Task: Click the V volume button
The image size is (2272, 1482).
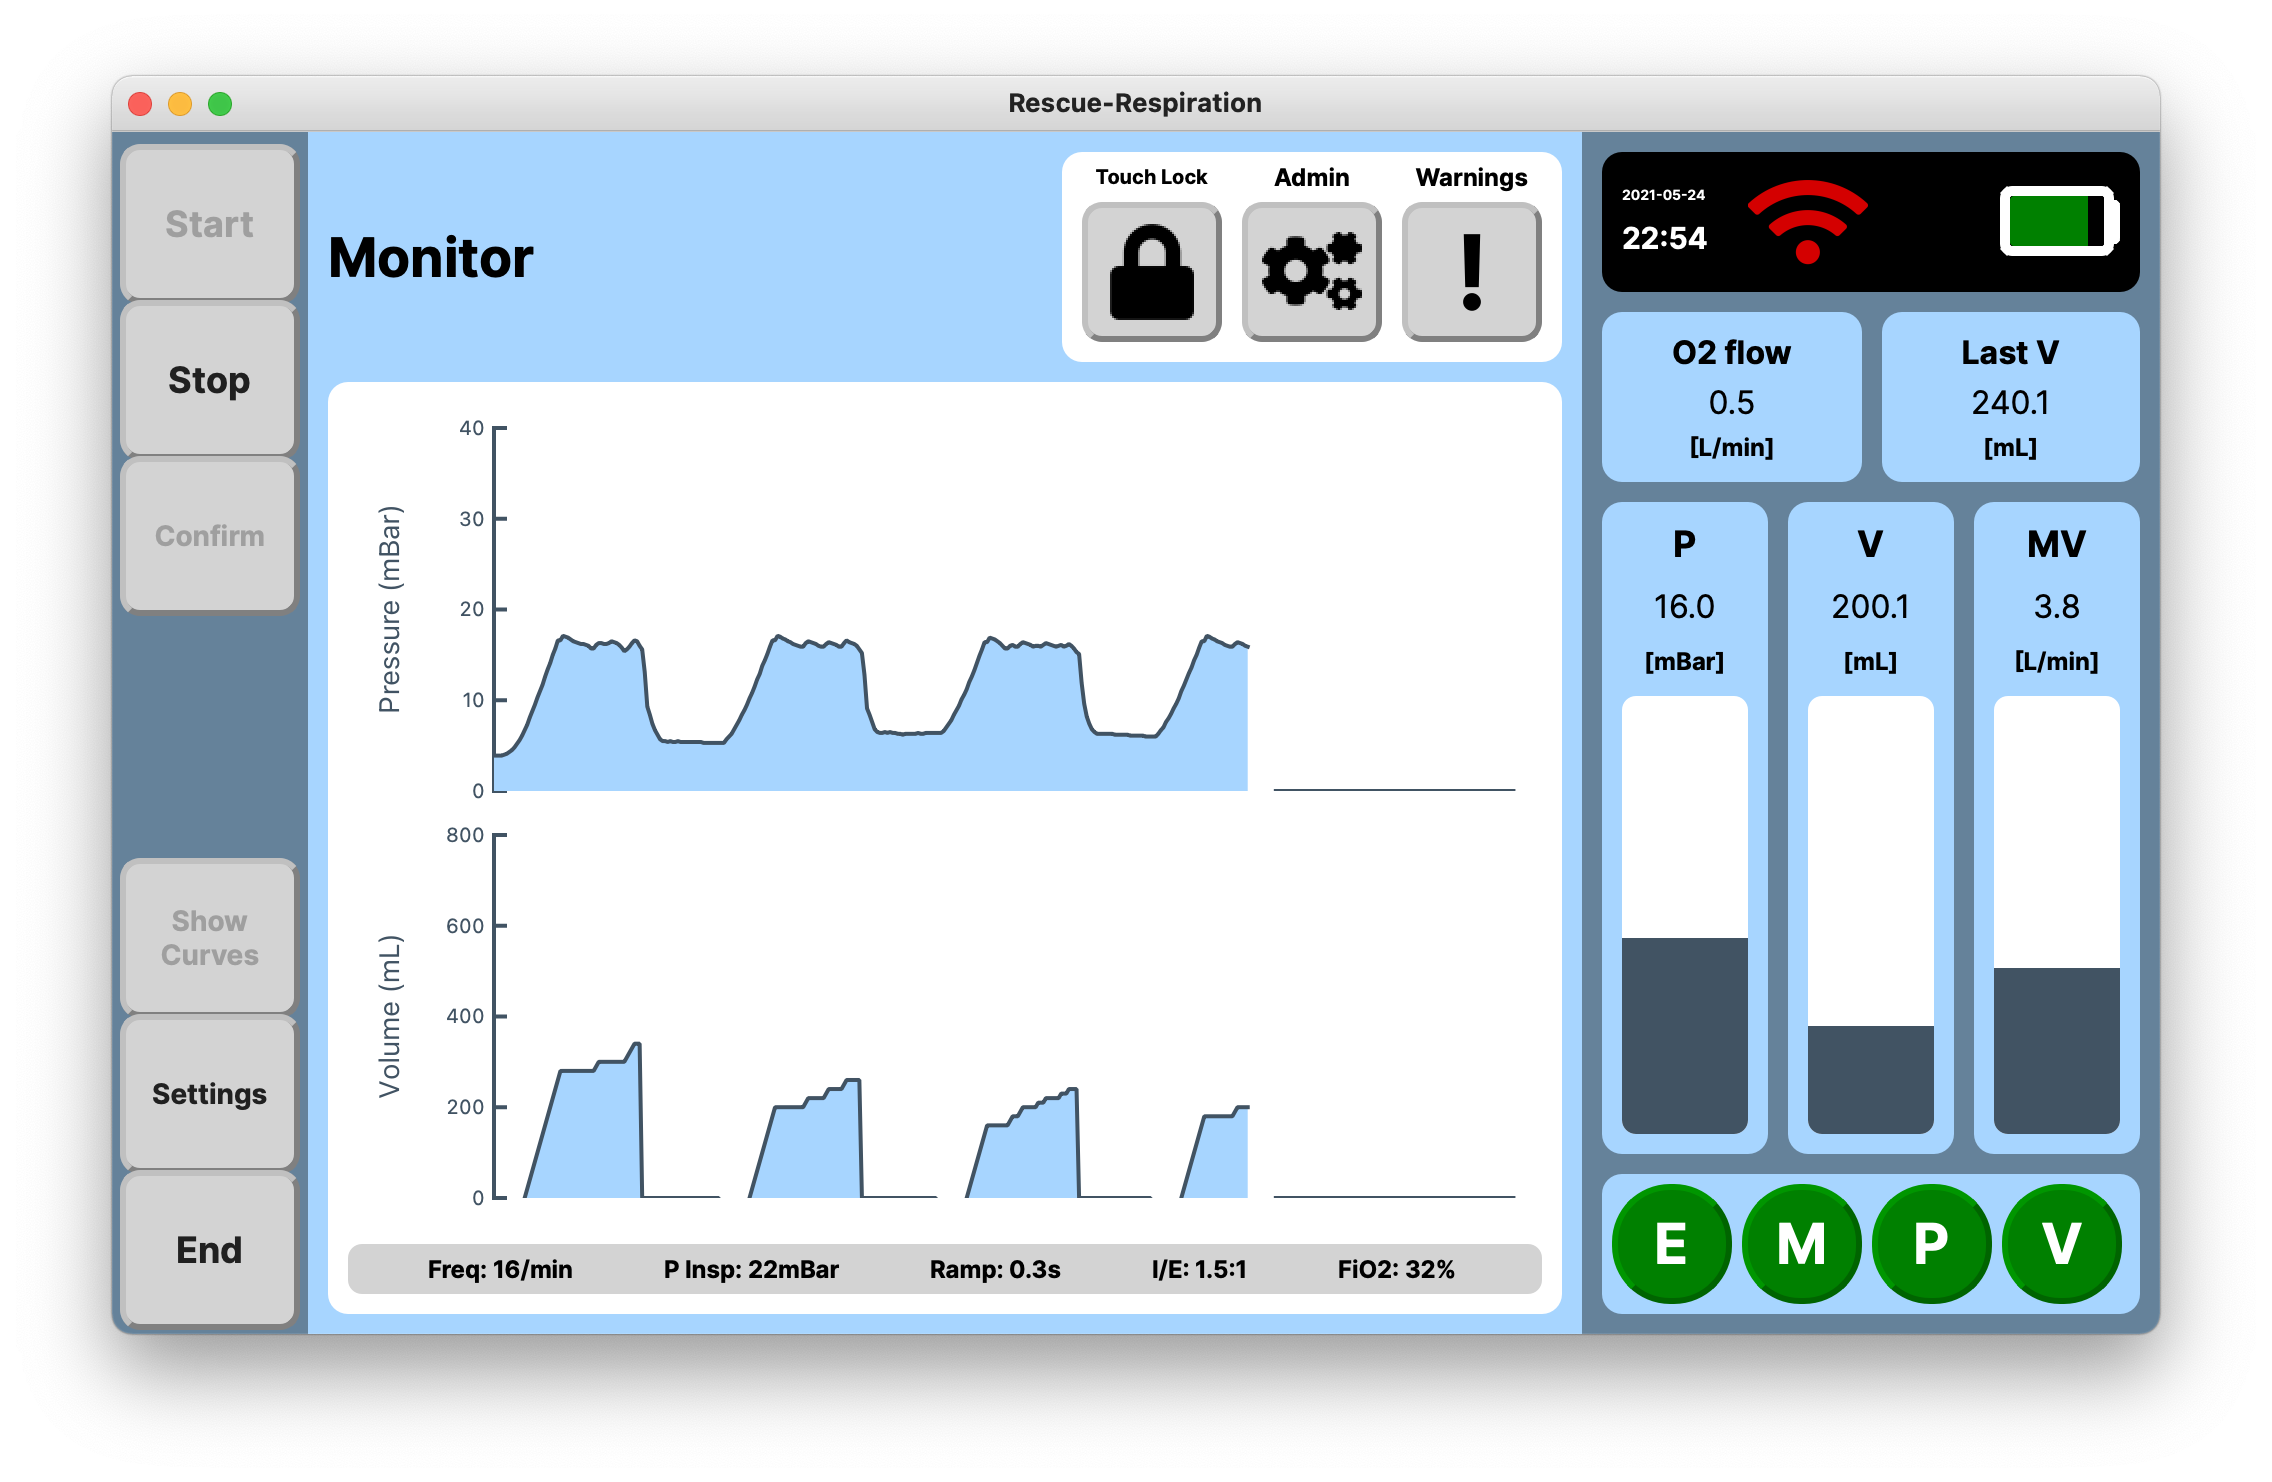Action: click(x=2062, y=1242)
